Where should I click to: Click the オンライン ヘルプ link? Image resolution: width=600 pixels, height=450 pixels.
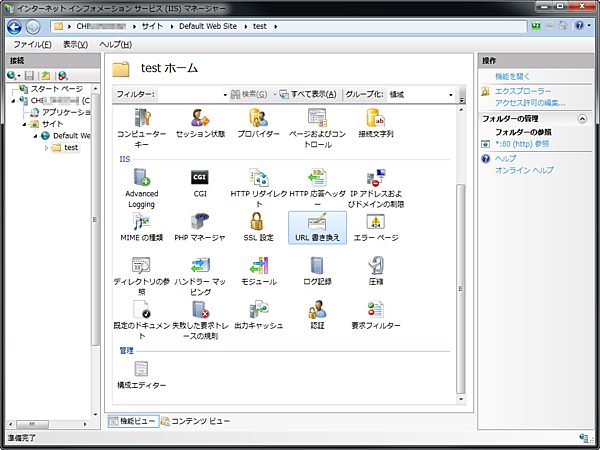point(524,170)
